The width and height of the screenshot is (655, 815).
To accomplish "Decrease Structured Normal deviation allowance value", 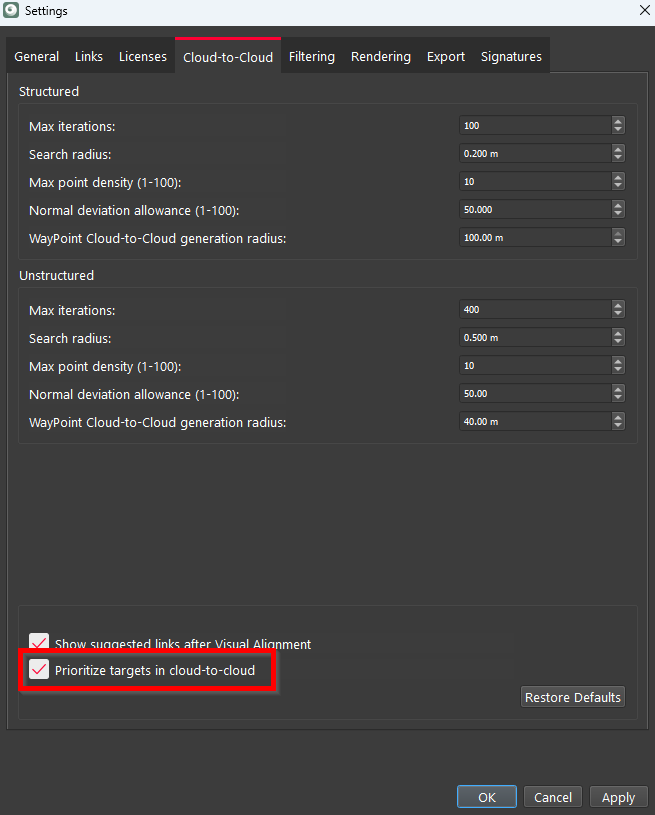I will point(618,214).
